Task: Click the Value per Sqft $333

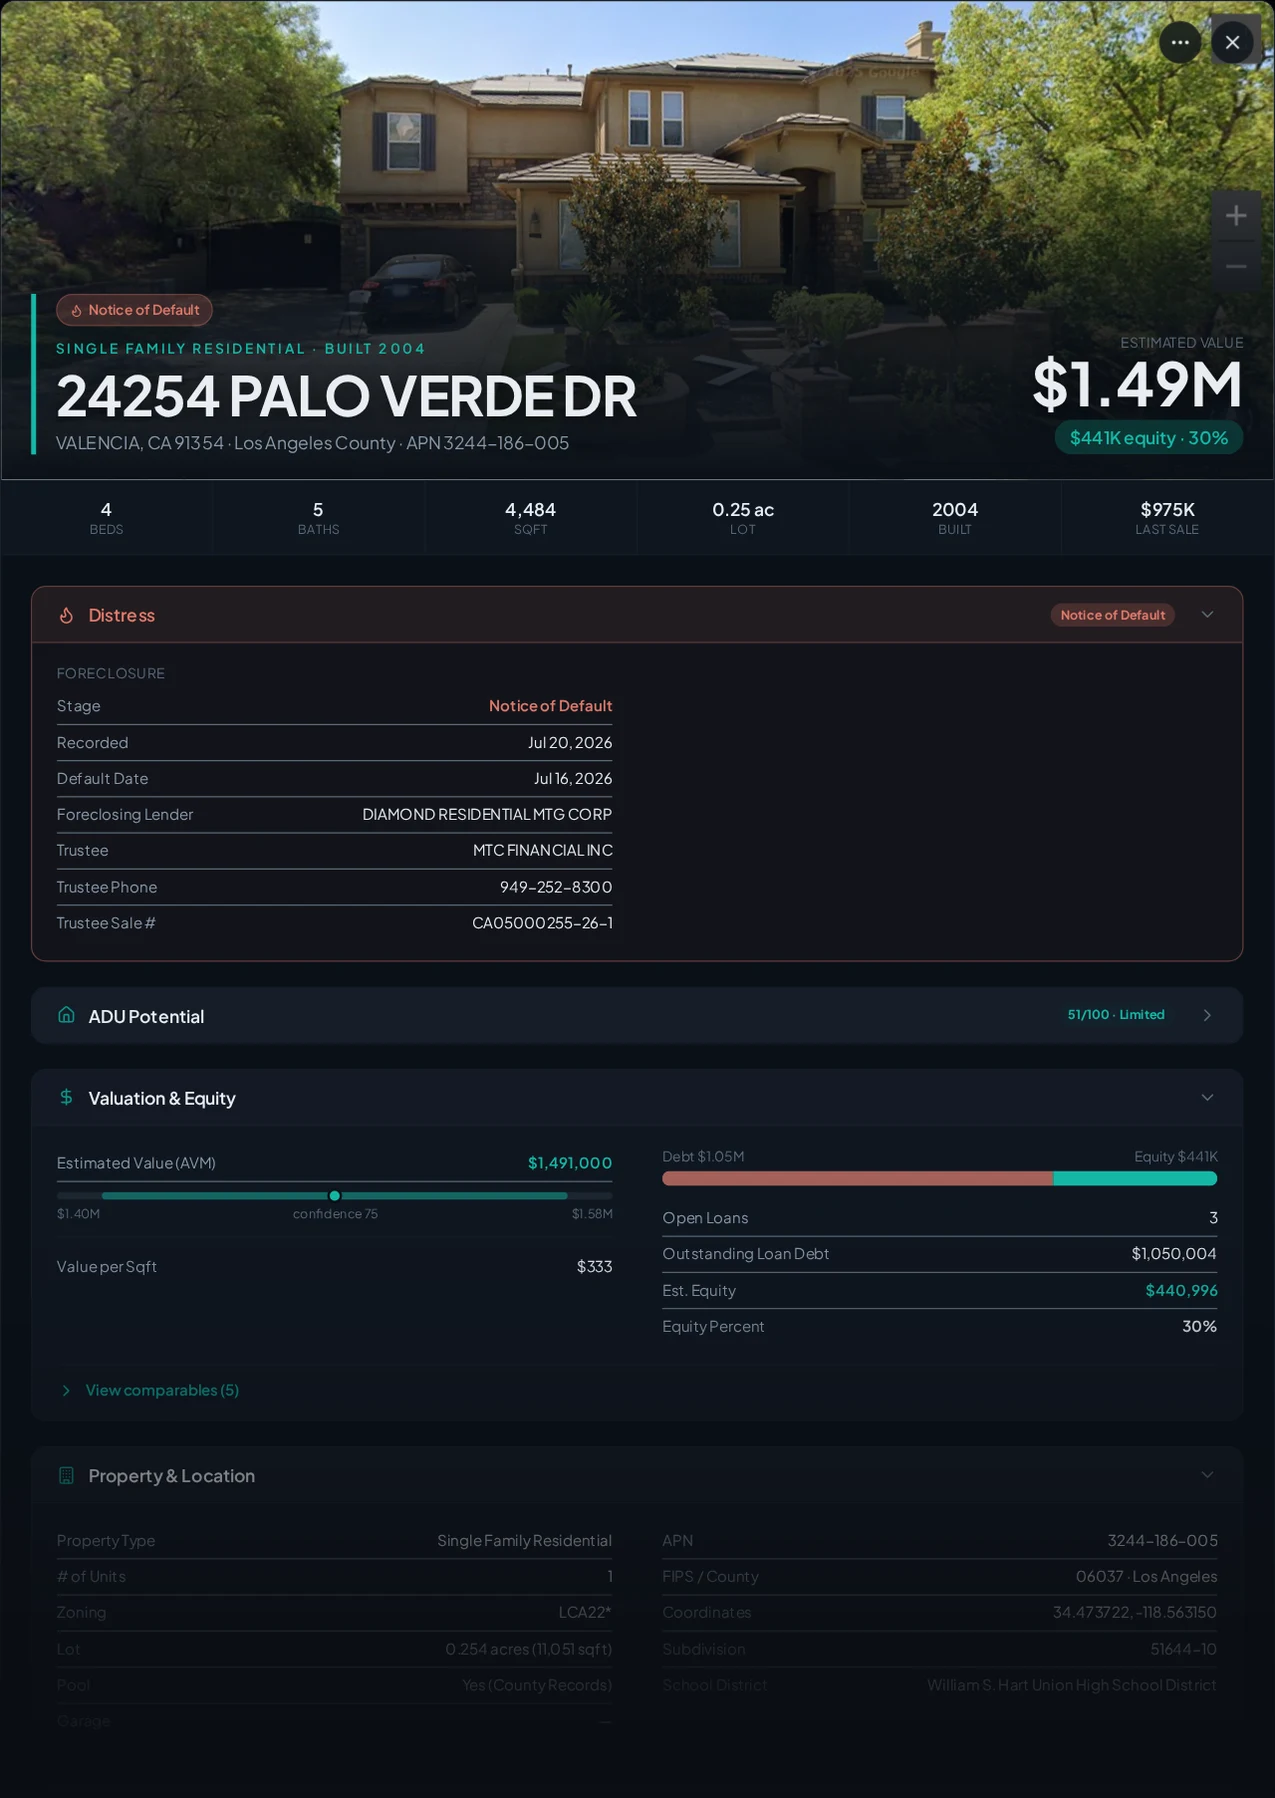Action: click(594, 1267)
